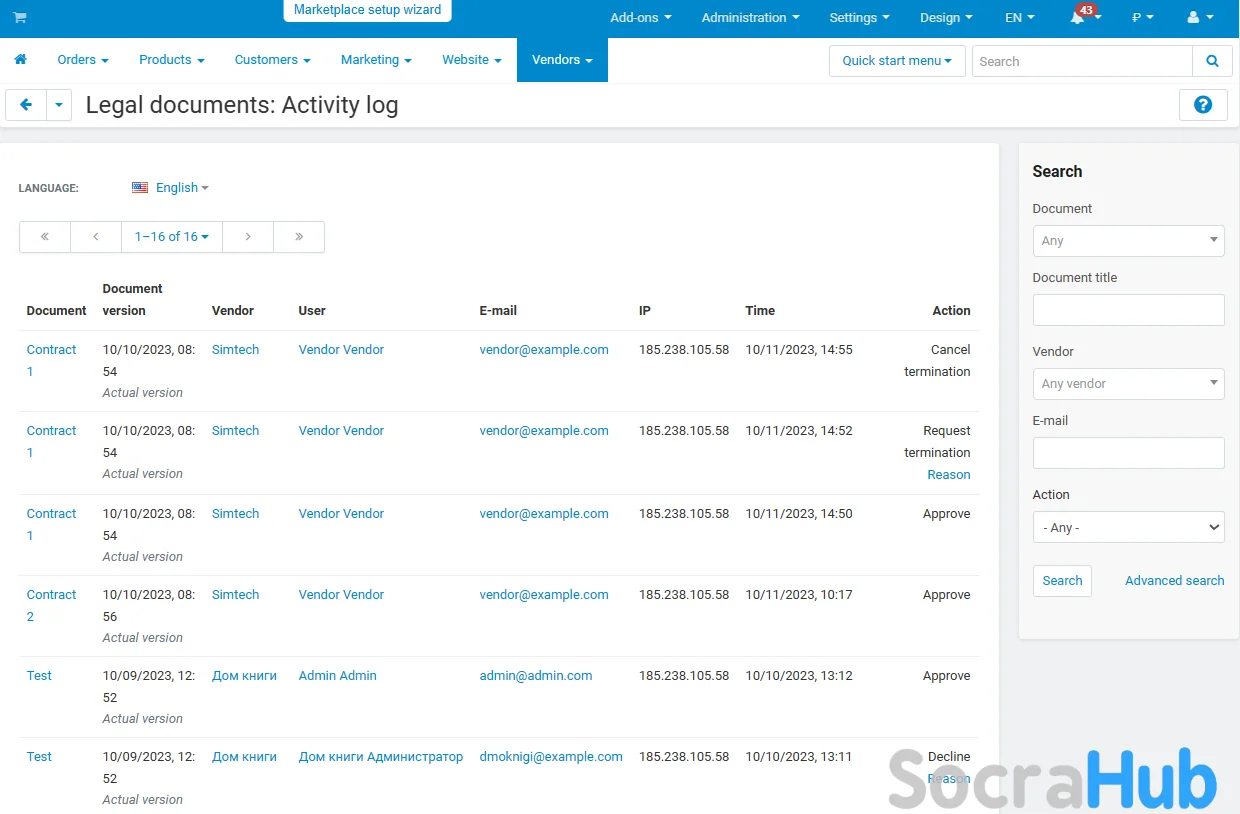Click the magnifier search icon button
The width and height of the screenshot is (1240, 814).
click(1212, 61)
